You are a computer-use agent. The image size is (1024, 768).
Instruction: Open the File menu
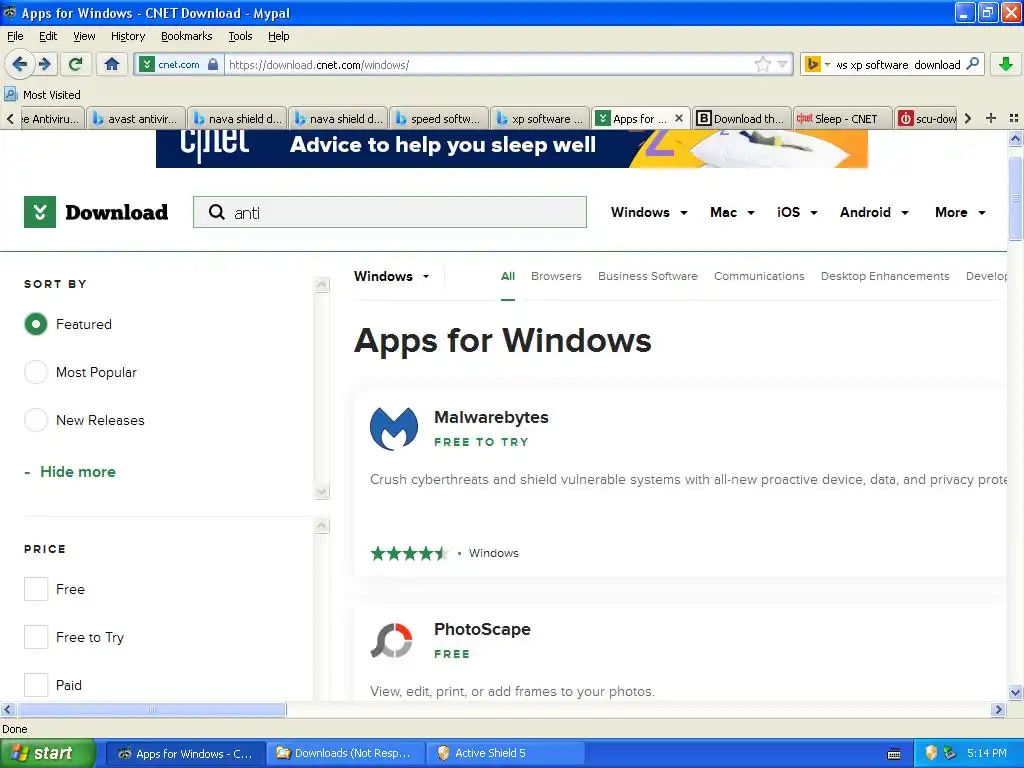tap(15, 36)
